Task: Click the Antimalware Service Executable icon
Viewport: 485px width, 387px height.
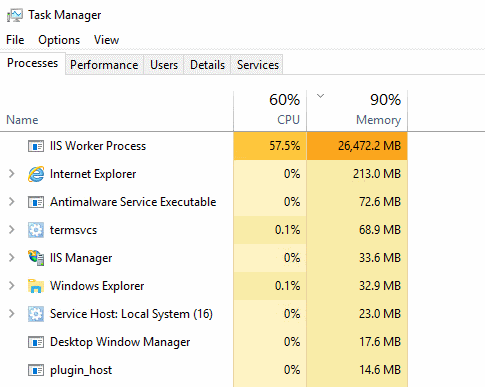Action: [36, 202]
